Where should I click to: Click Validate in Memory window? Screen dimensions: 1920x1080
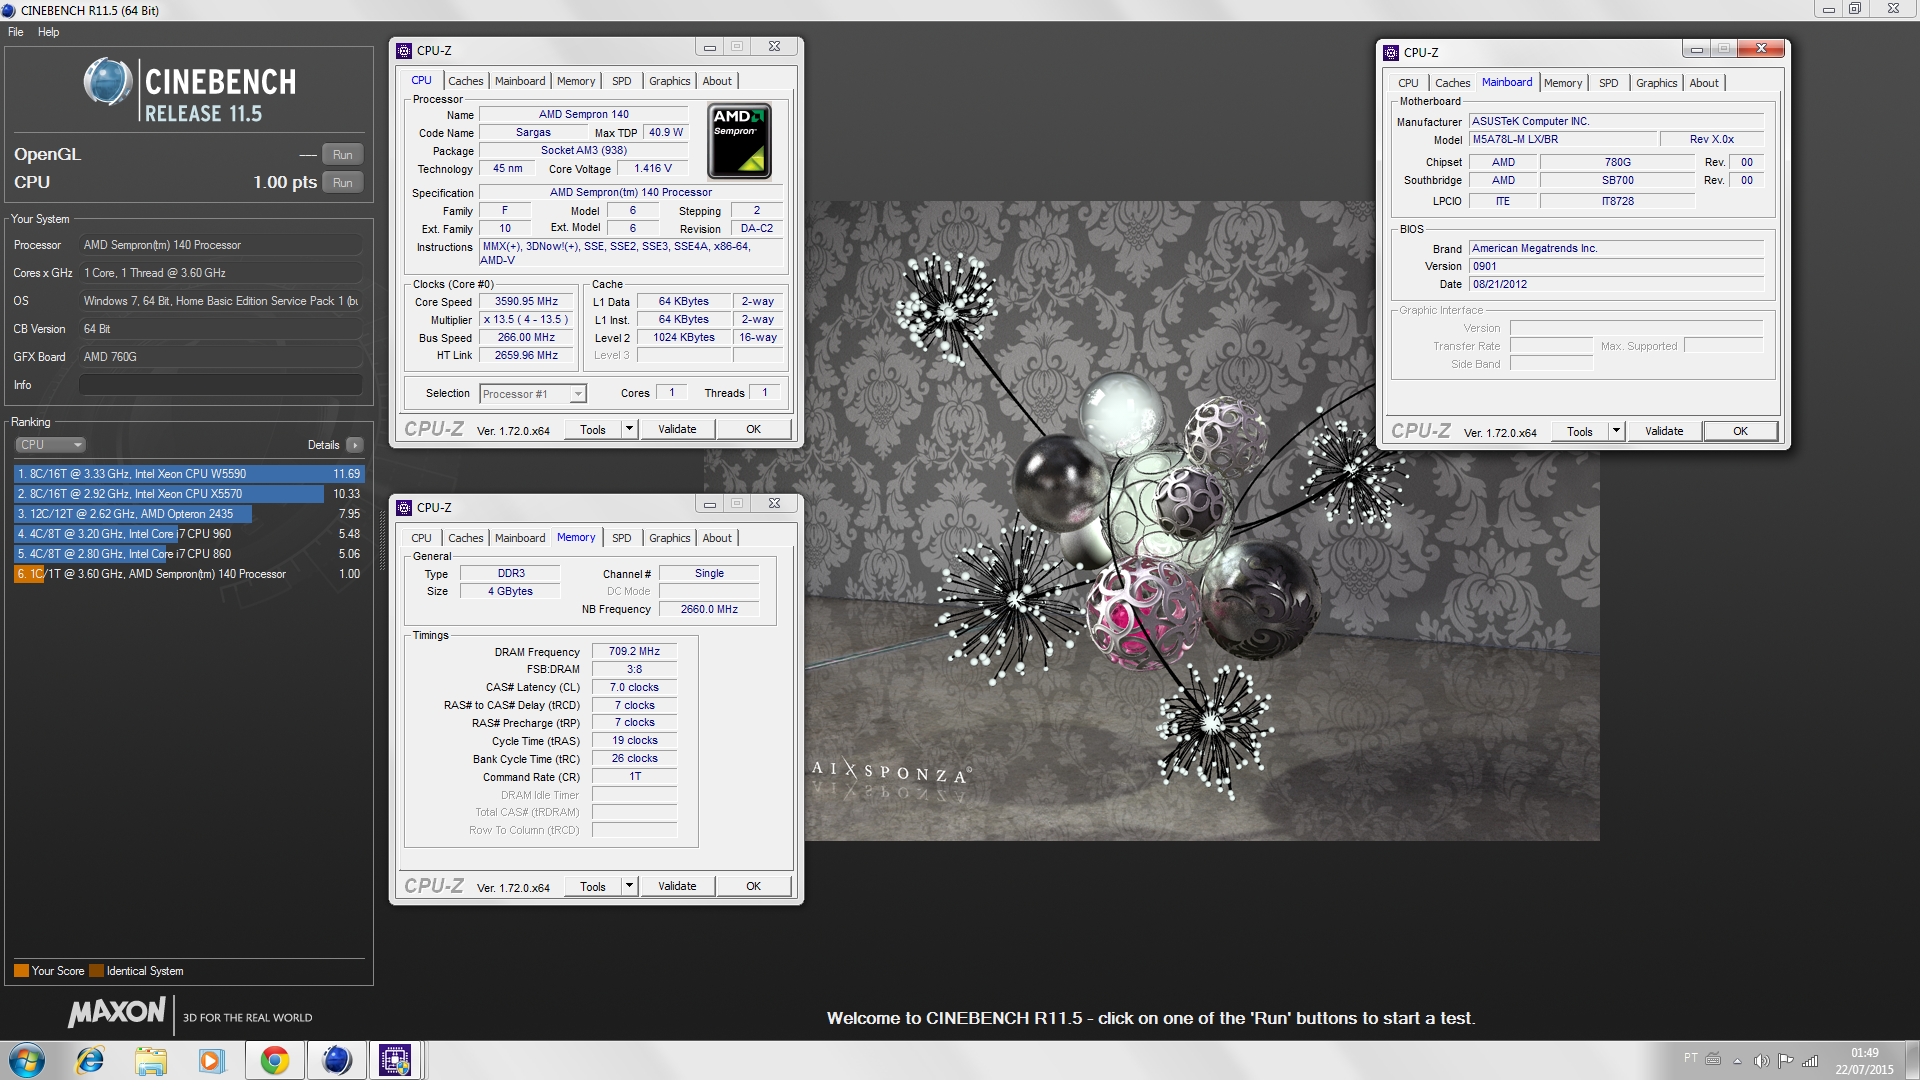point(677,887)
